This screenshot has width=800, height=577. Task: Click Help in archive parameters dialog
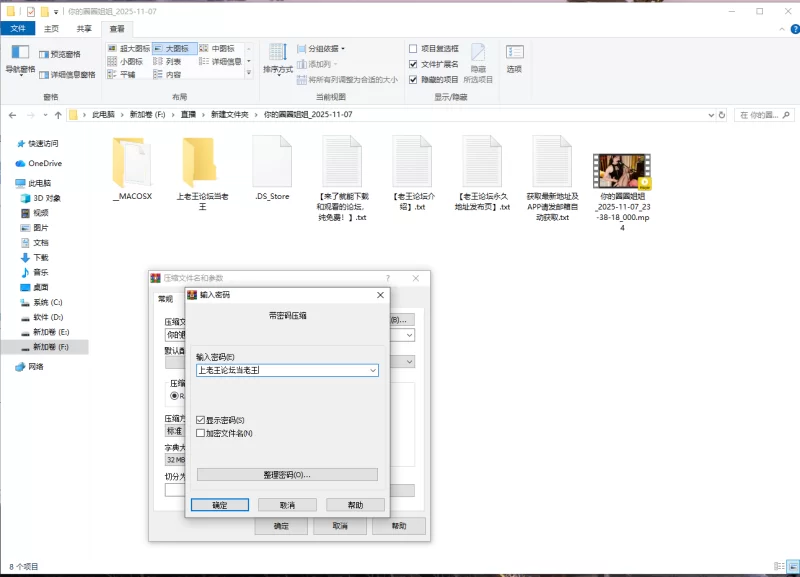(x=398, y=526)
